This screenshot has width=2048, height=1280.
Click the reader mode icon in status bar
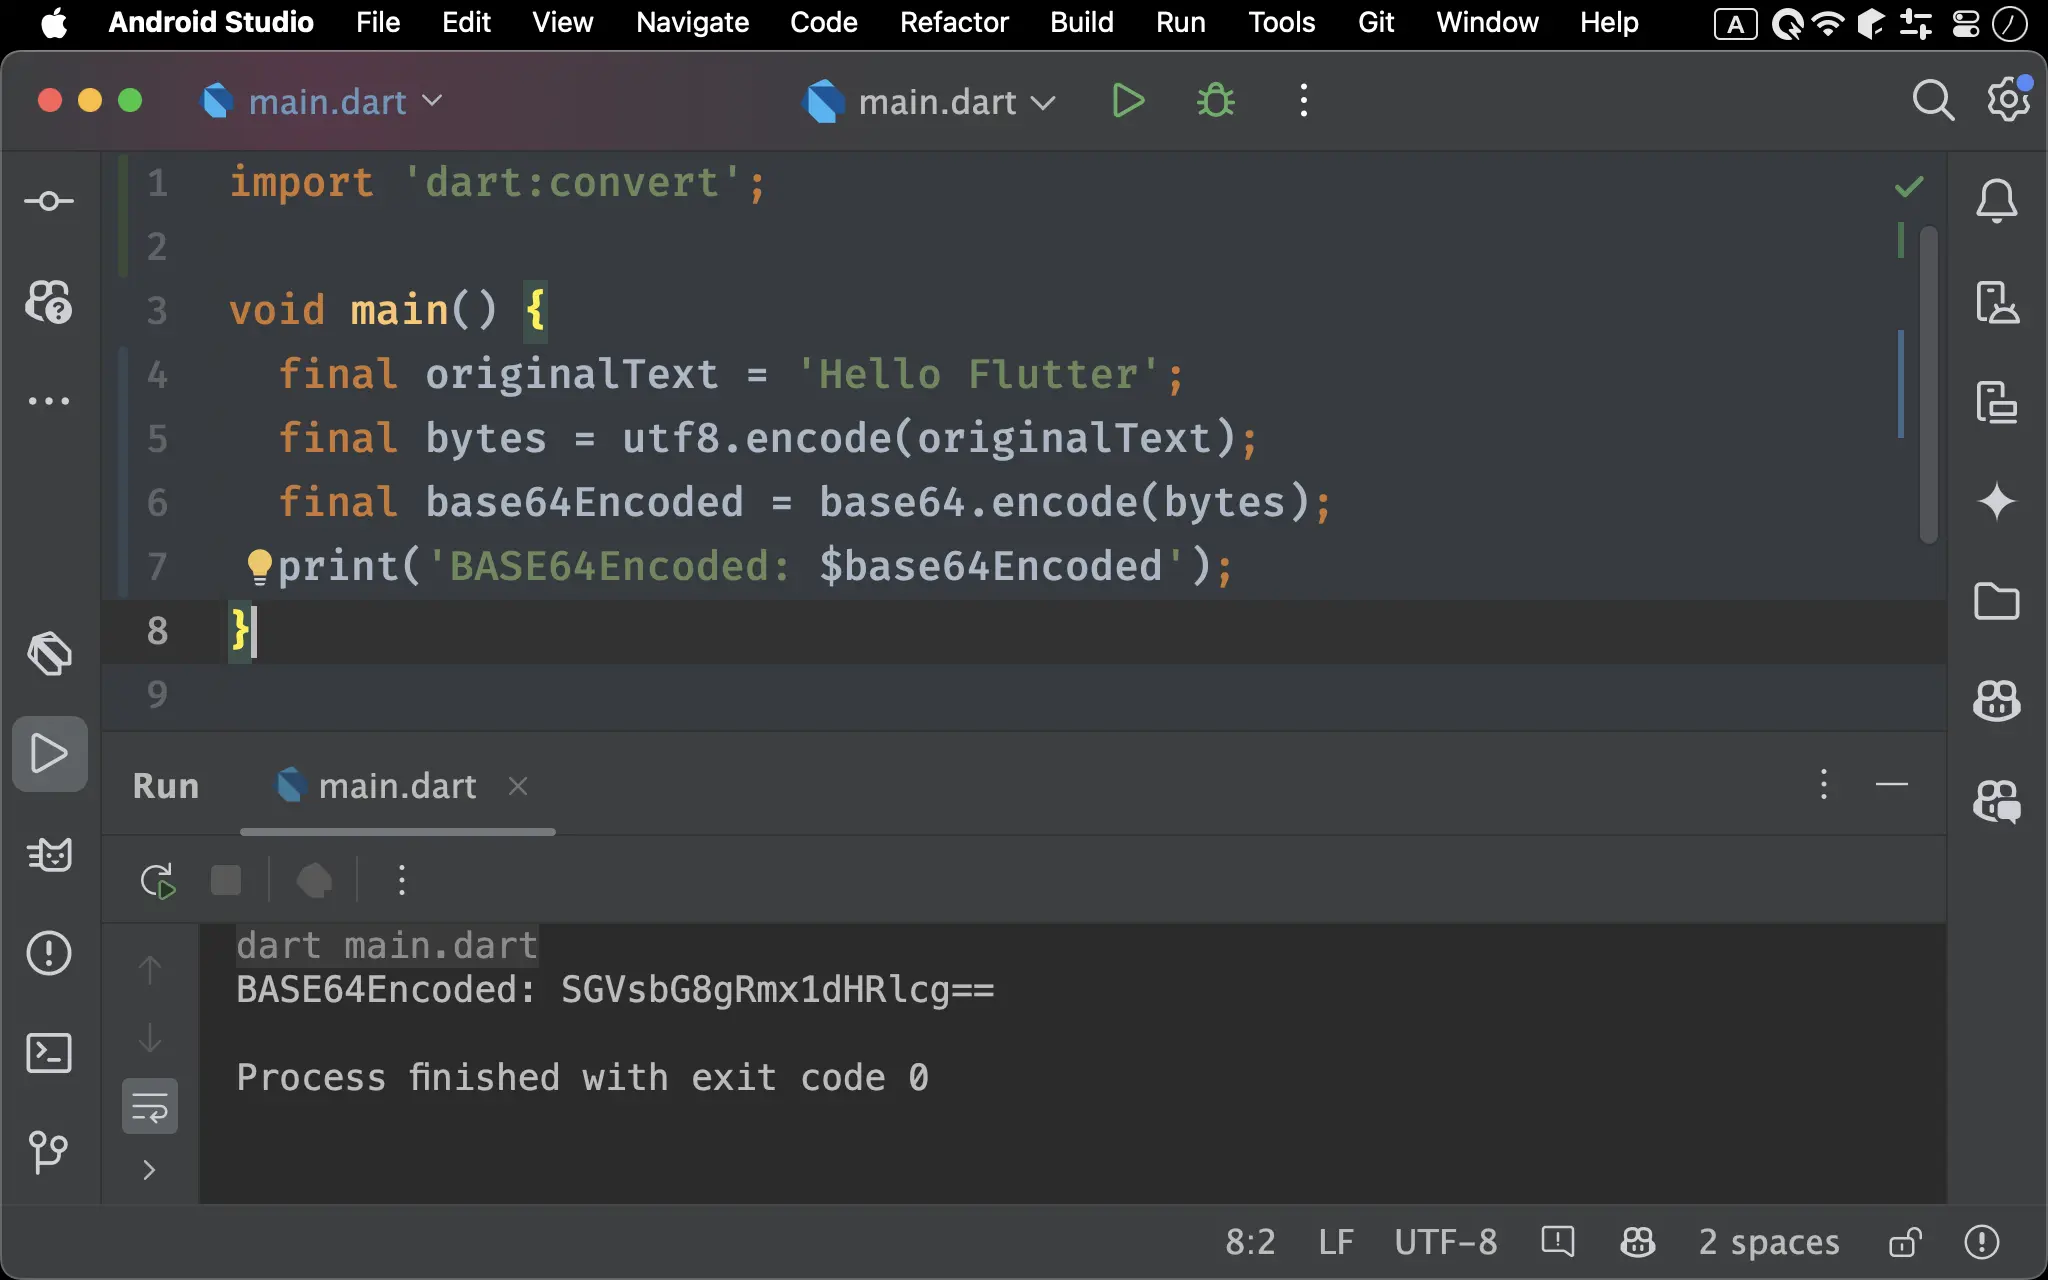coord(1558,1242)
